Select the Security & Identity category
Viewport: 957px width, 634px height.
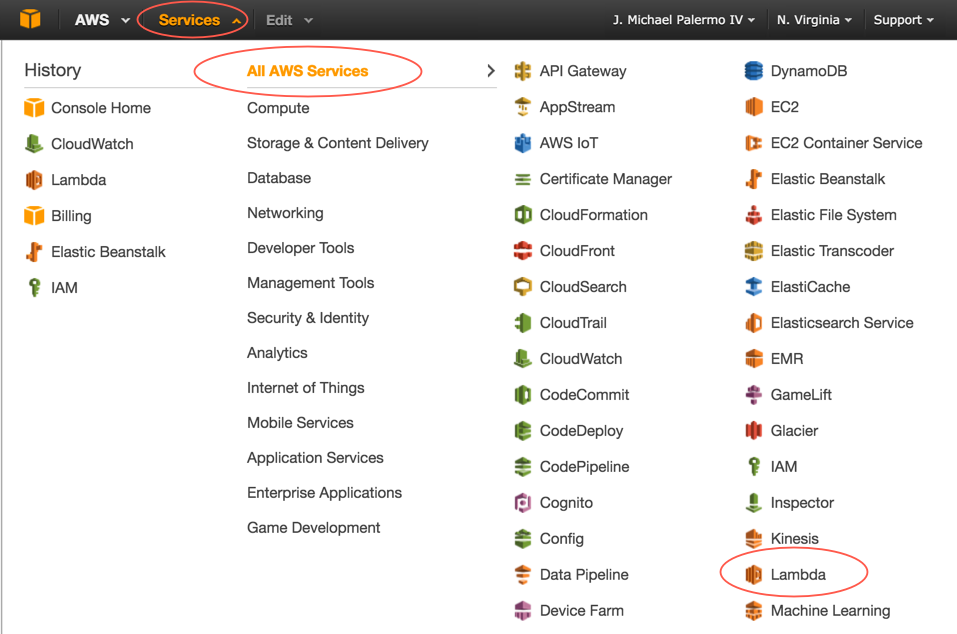(x=308, y=318)
